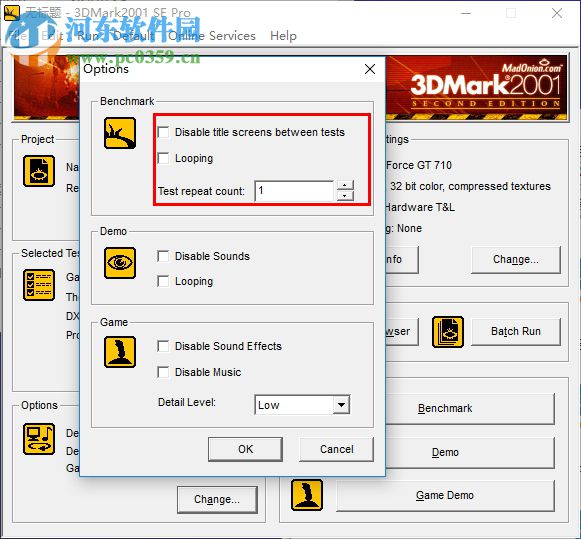Check the Disable Sounds option
Viewport: 581px width, 539px height.
(163, 256)
